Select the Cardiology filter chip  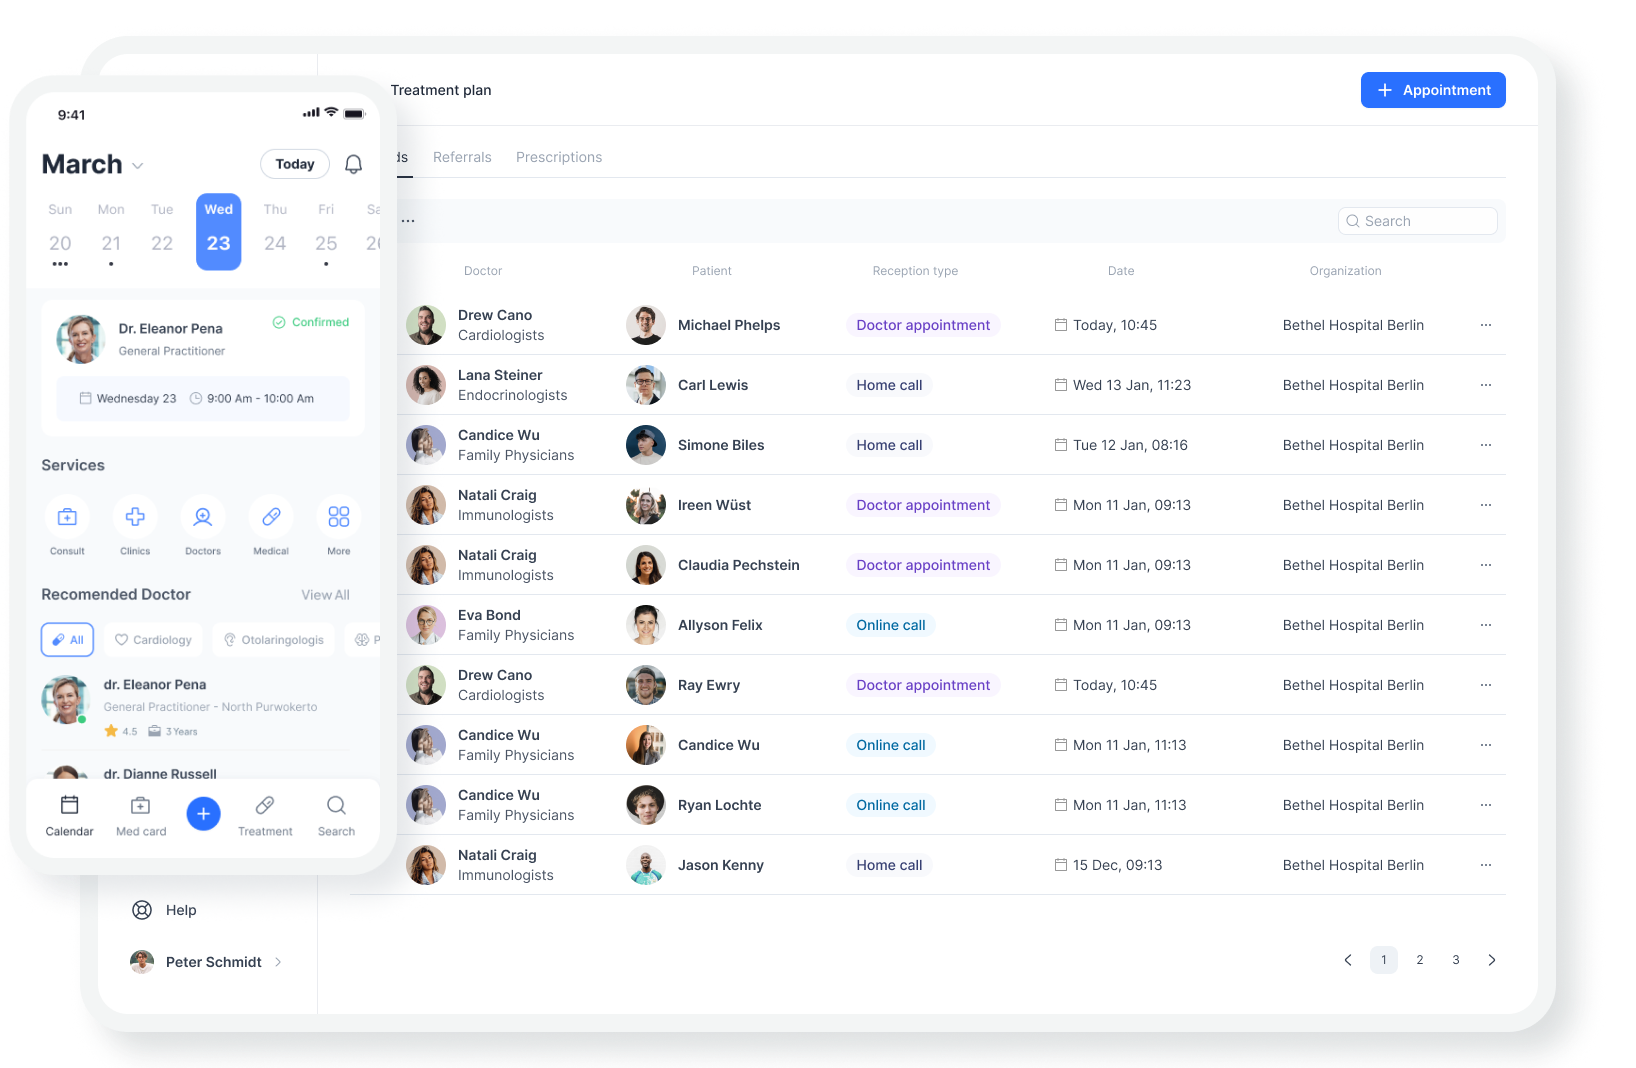pyautogui.click(x=153, y=640)
